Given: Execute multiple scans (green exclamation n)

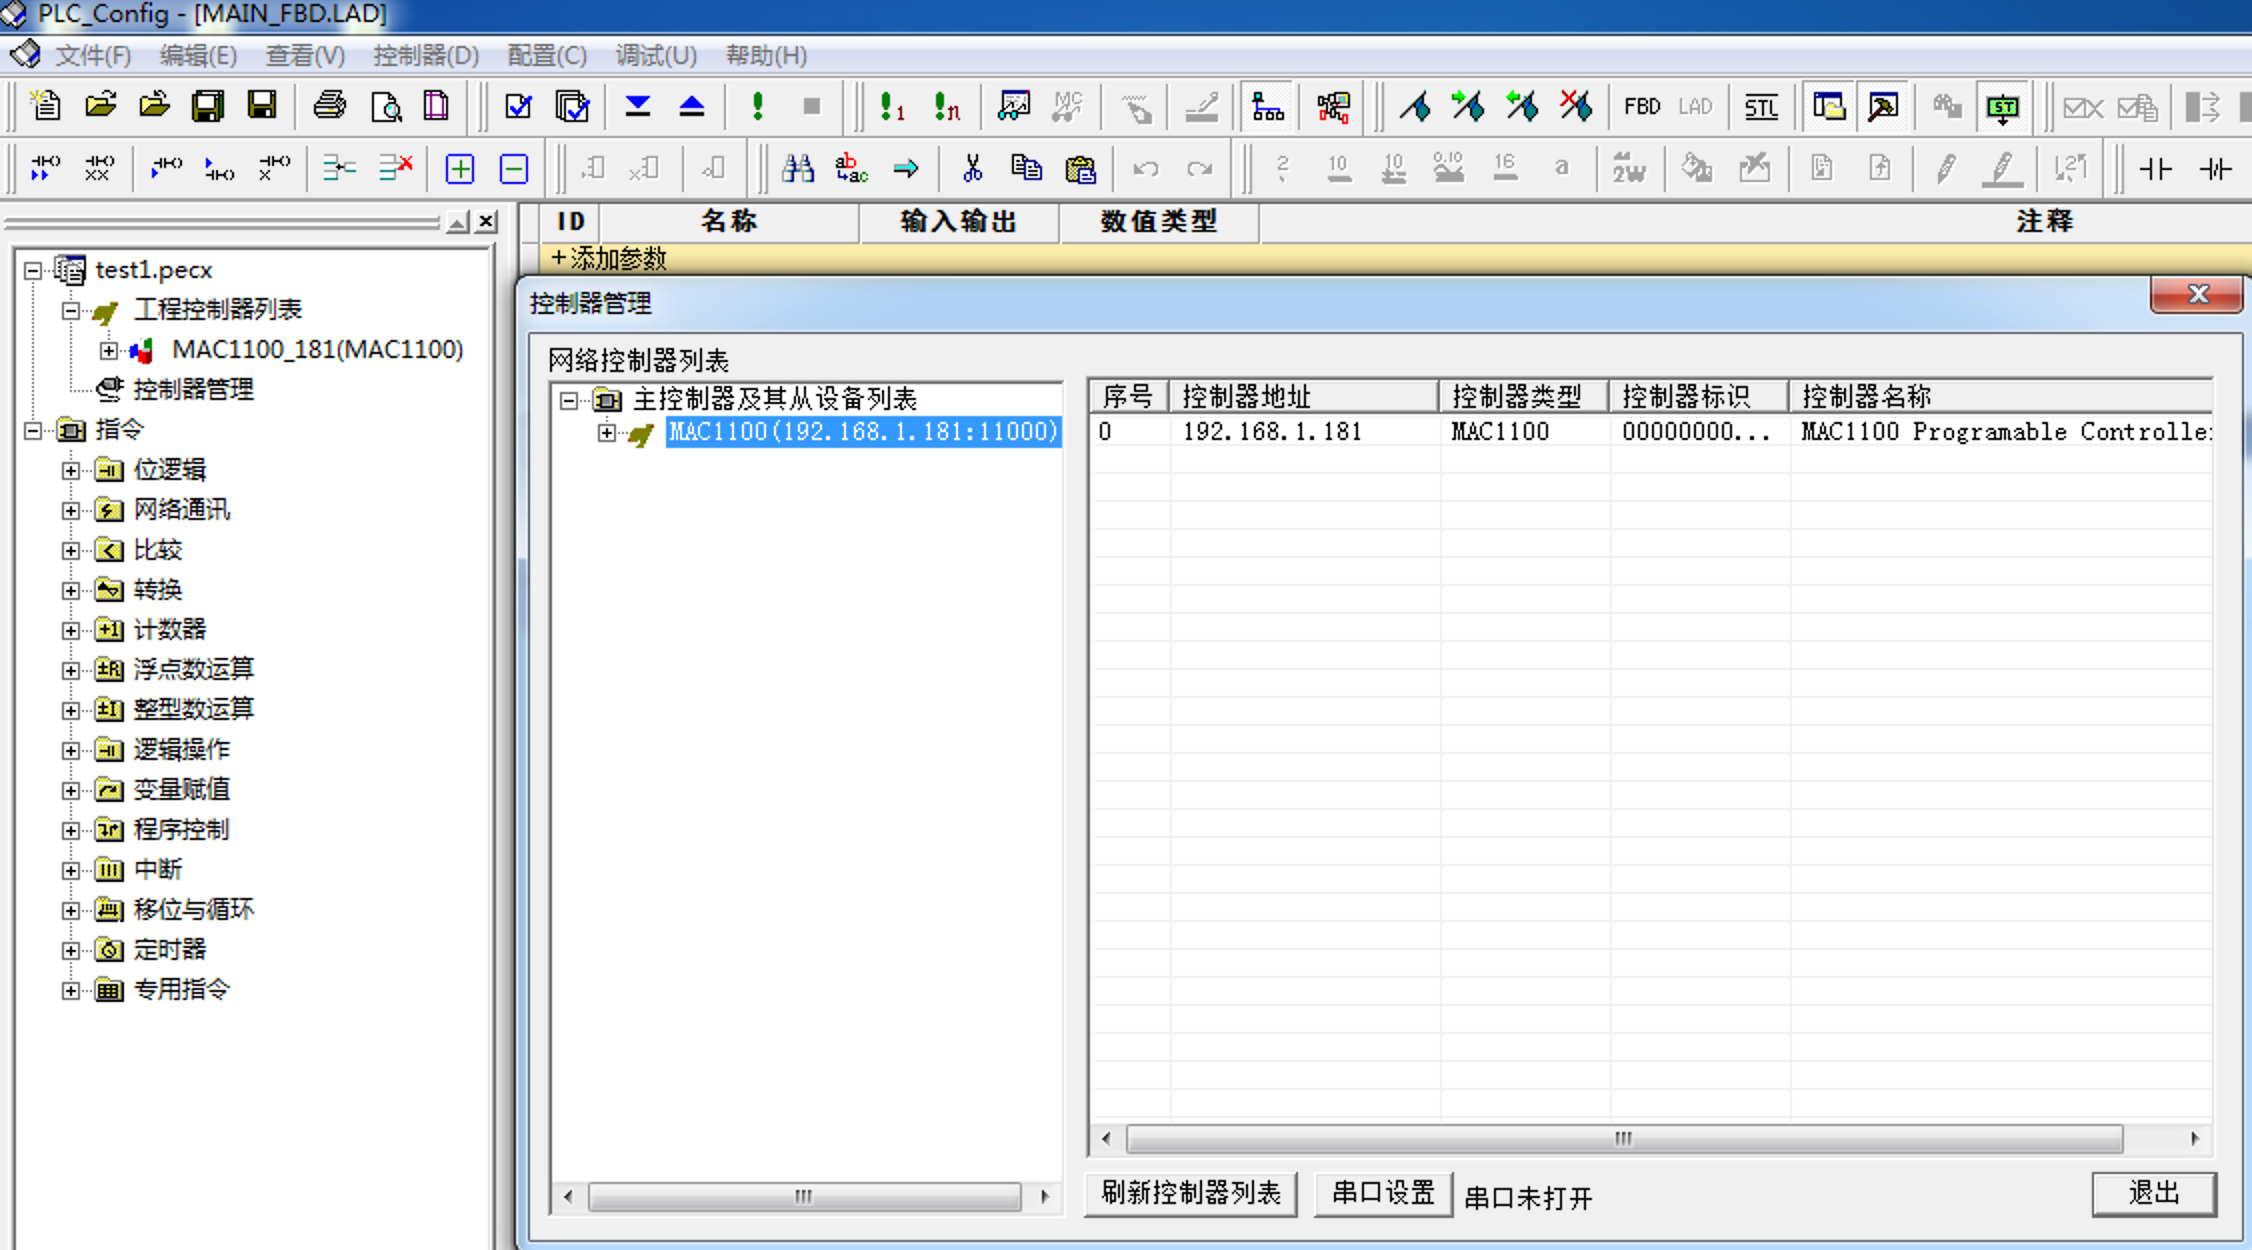Looking at the screenshot, I should coord(946,106).
